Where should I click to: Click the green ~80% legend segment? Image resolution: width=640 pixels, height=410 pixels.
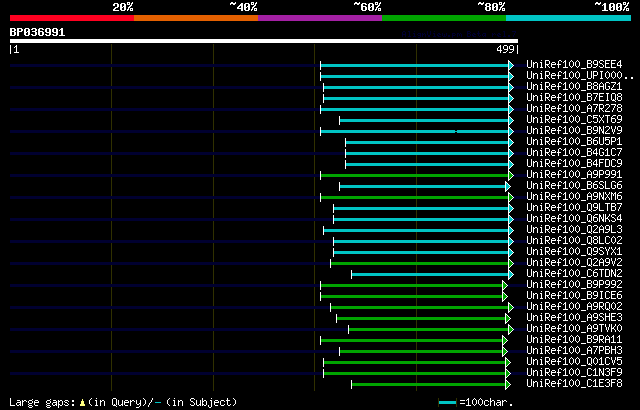click(444, 18)
